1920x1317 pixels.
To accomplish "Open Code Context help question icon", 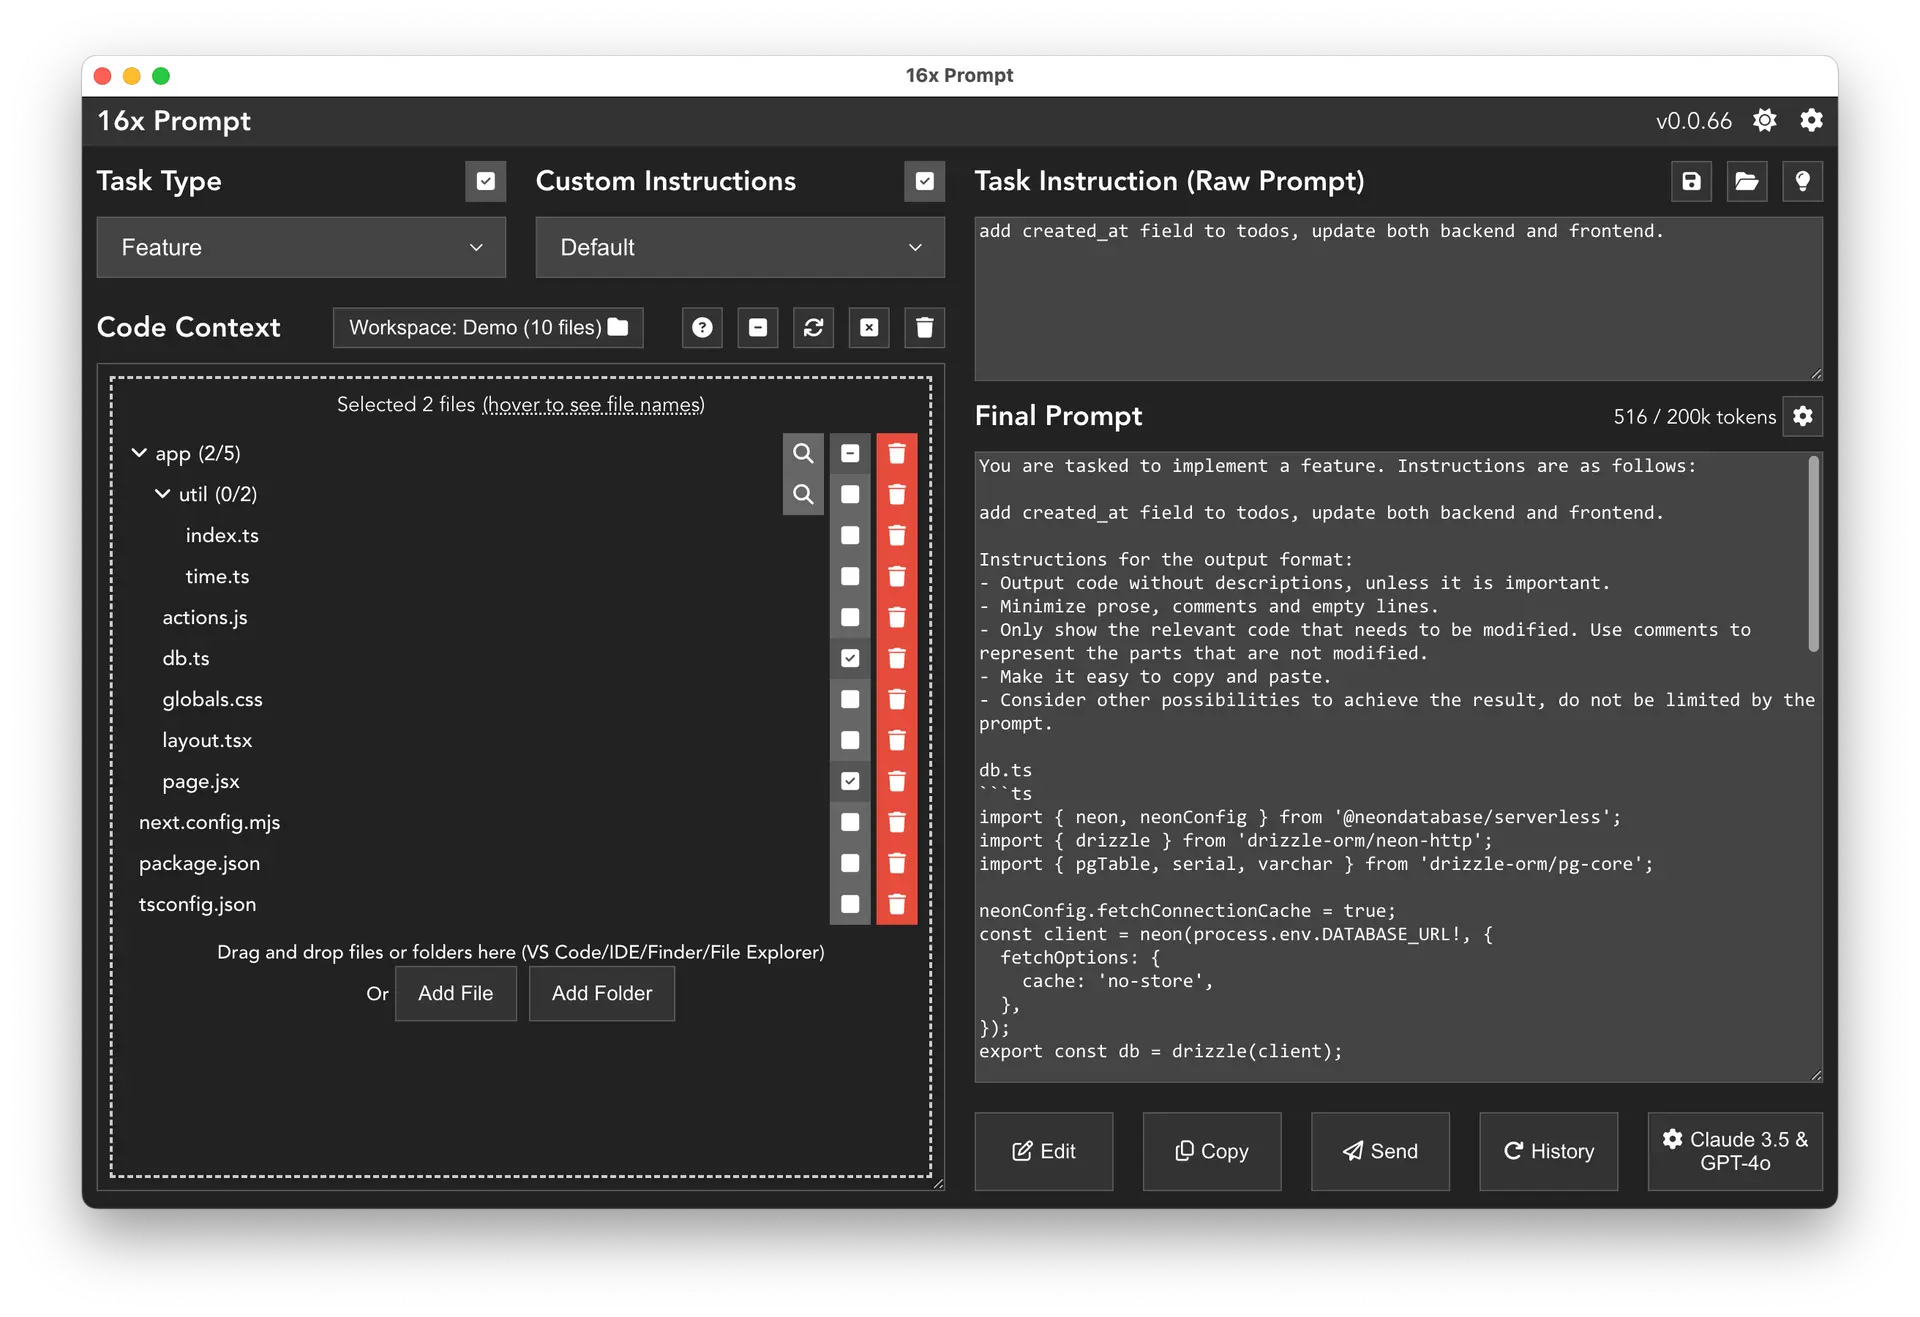I will [x=703, y=328].
